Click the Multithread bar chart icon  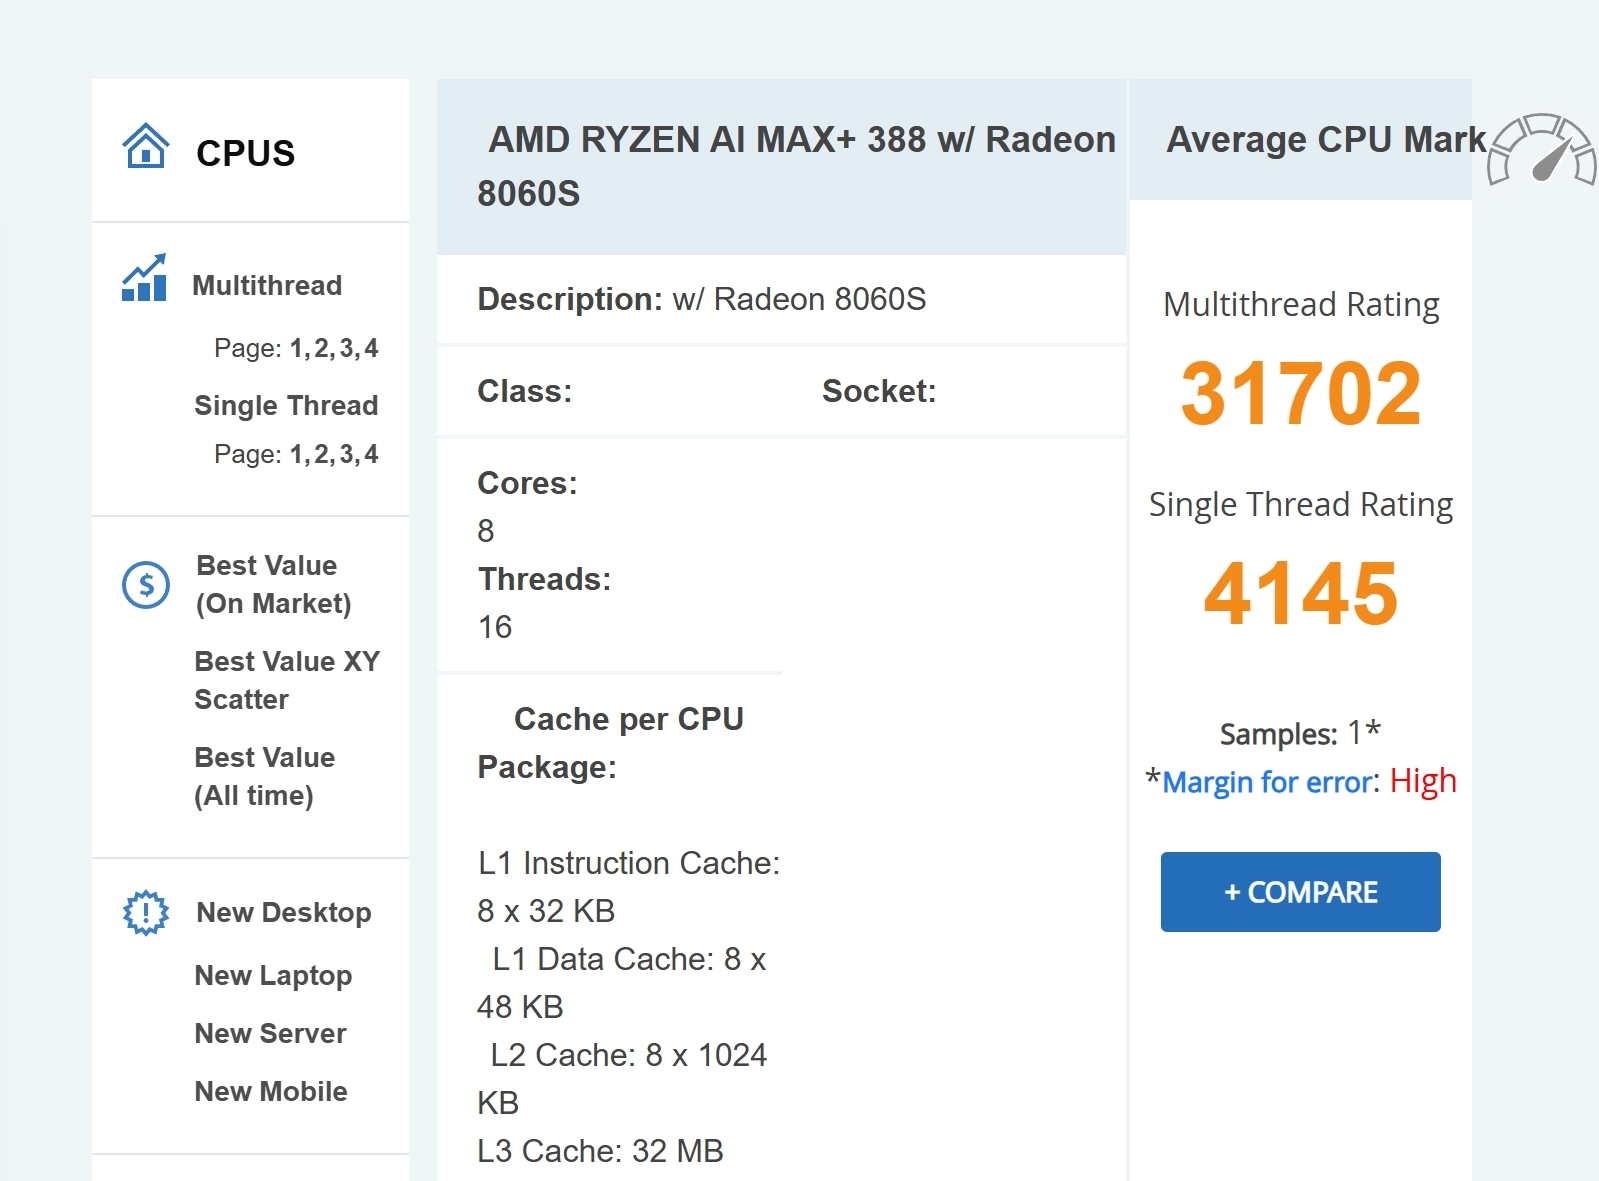(x=144, y=278)
